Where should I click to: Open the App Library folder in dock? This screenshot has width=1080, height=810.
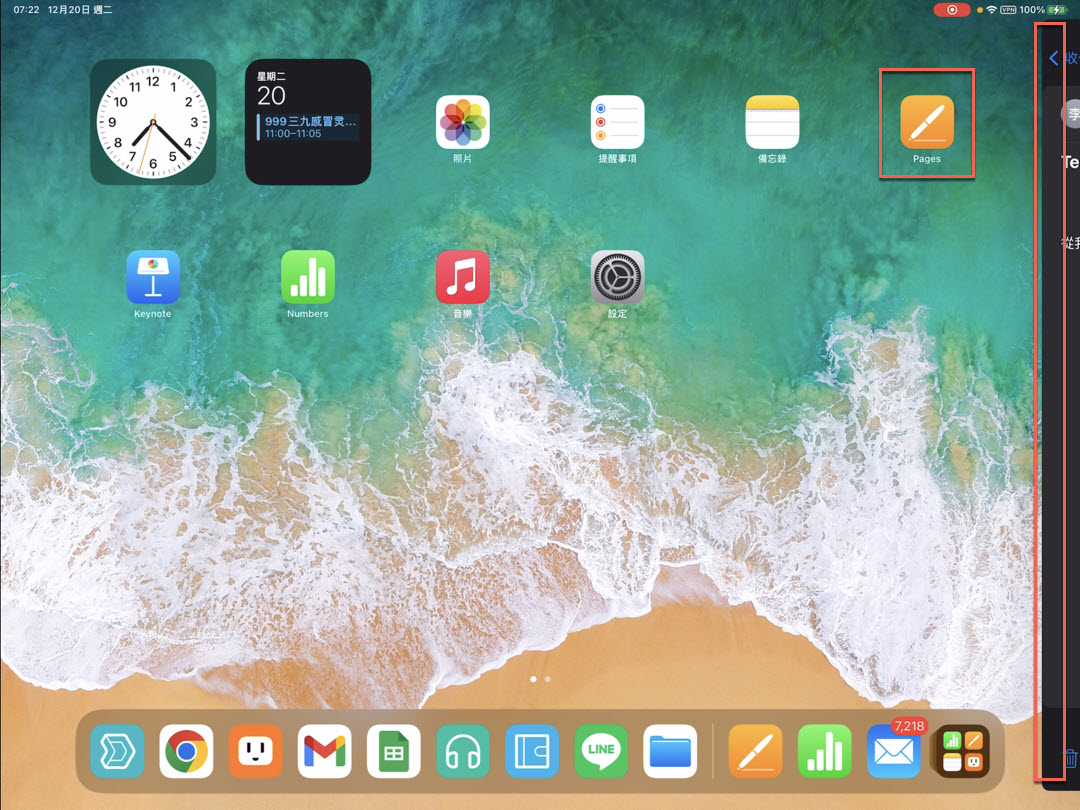[x=961, y=751]
